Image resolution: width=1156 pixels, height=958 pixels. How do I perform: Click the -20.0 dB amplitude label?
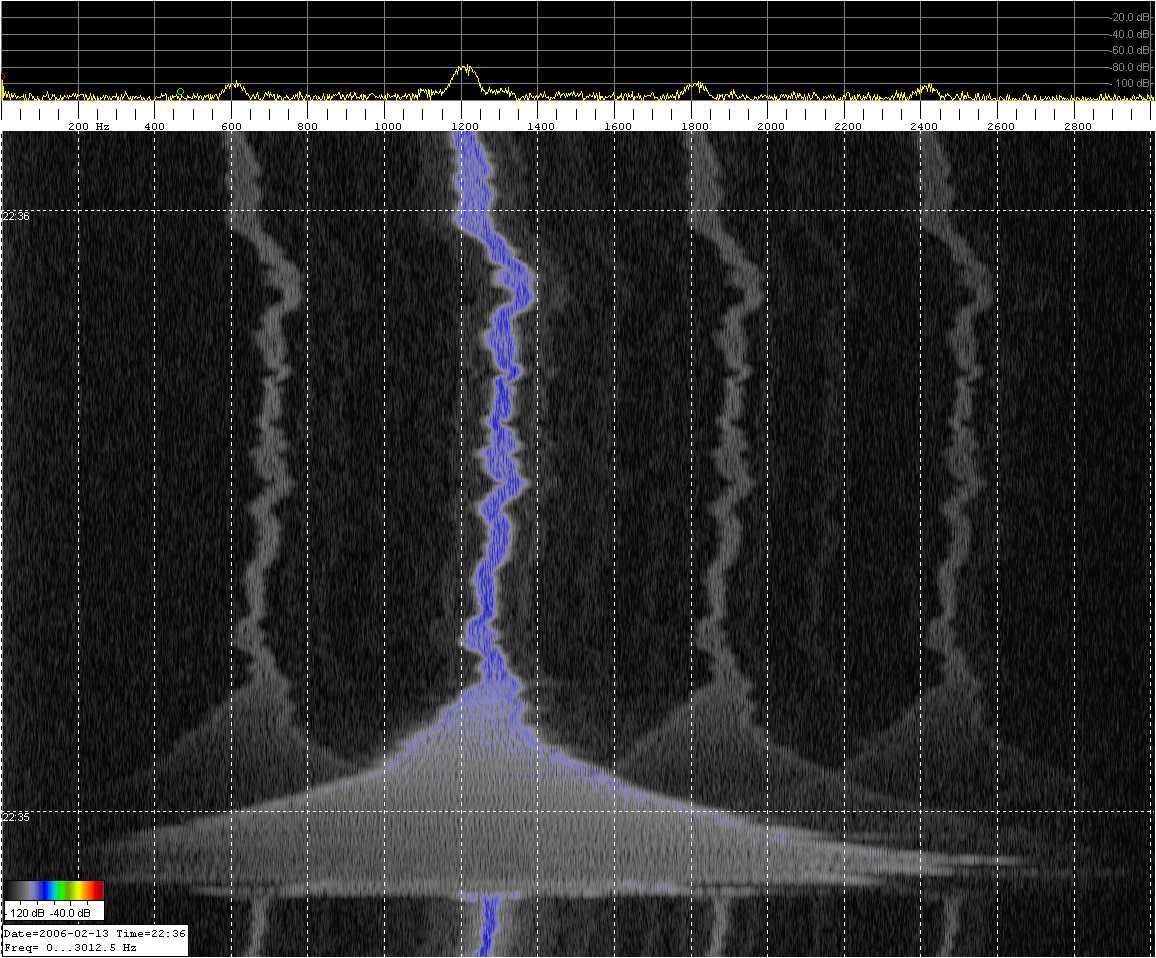click(x=1132, y=17)
